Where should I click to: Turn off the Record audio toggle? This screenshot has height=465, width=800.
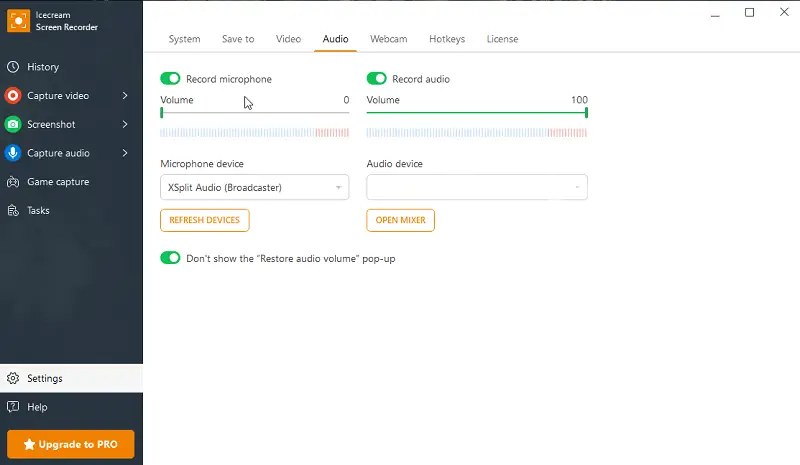coord(377,79)
